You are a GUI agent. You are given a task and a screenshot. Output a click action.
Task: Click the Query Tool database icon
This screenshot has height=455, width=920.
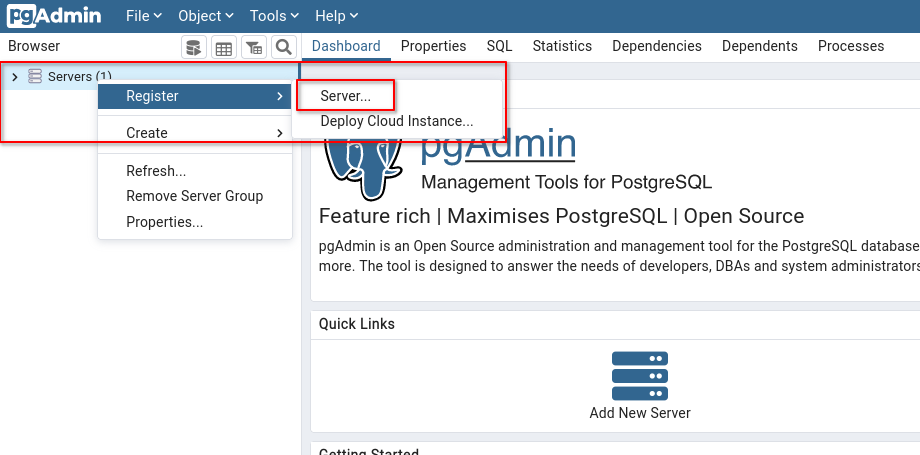pyautogui.click(x=194, y=48)
